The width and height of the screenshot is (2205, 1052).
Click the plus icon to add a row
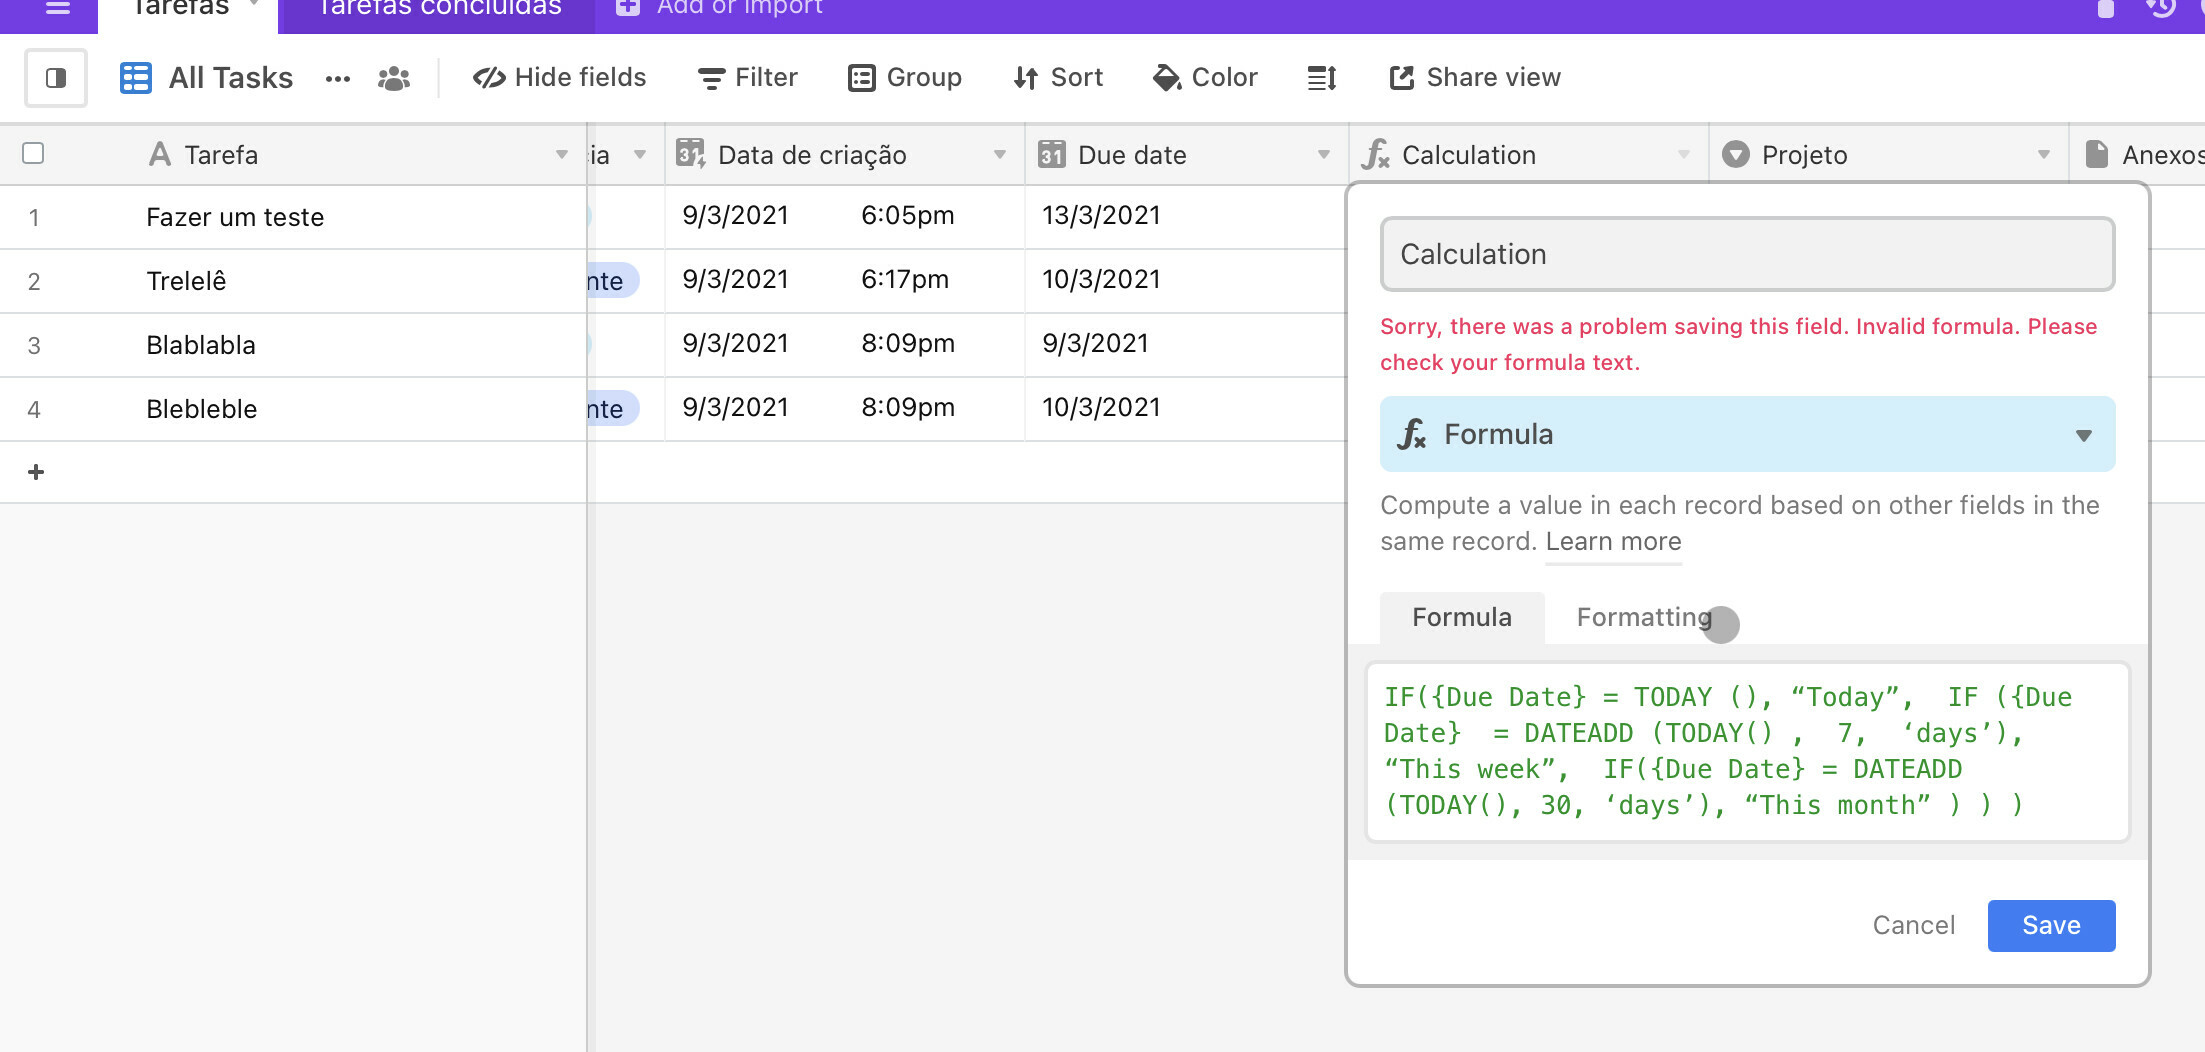[x=36, y=472]
